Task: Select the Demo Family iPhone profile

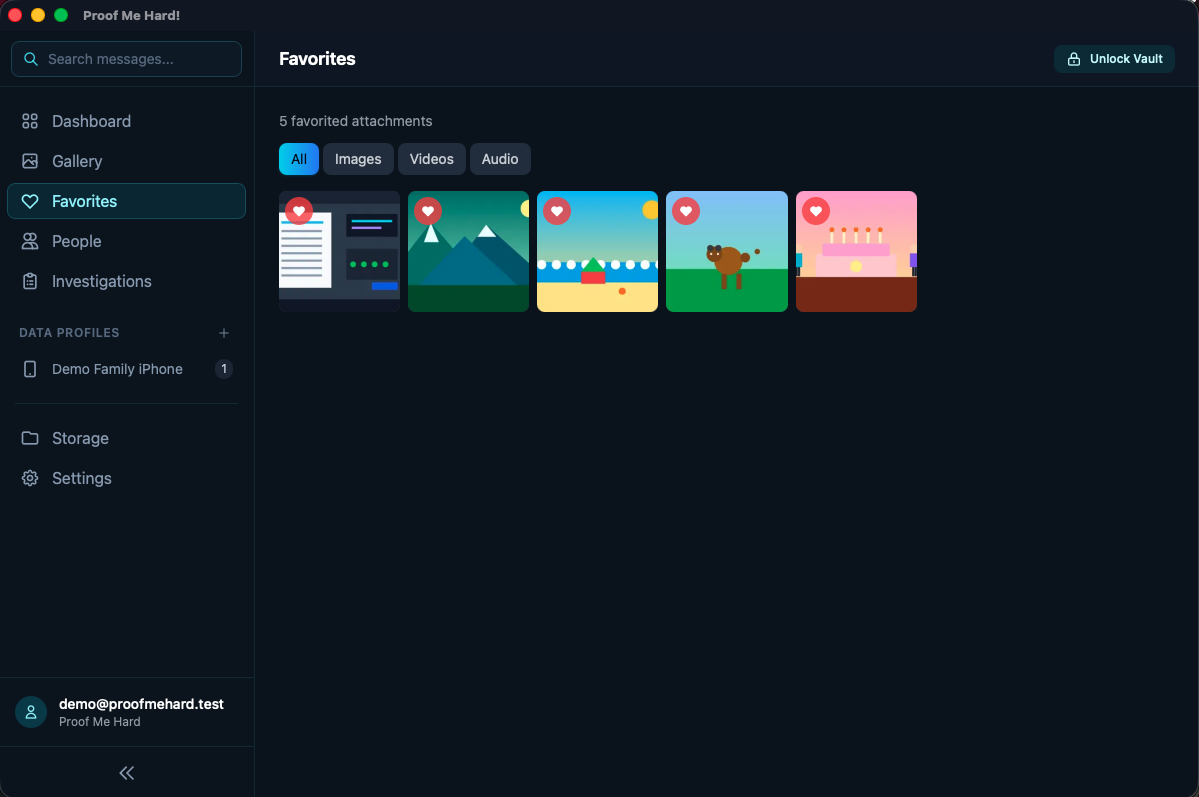Action: tap(126, 369)
